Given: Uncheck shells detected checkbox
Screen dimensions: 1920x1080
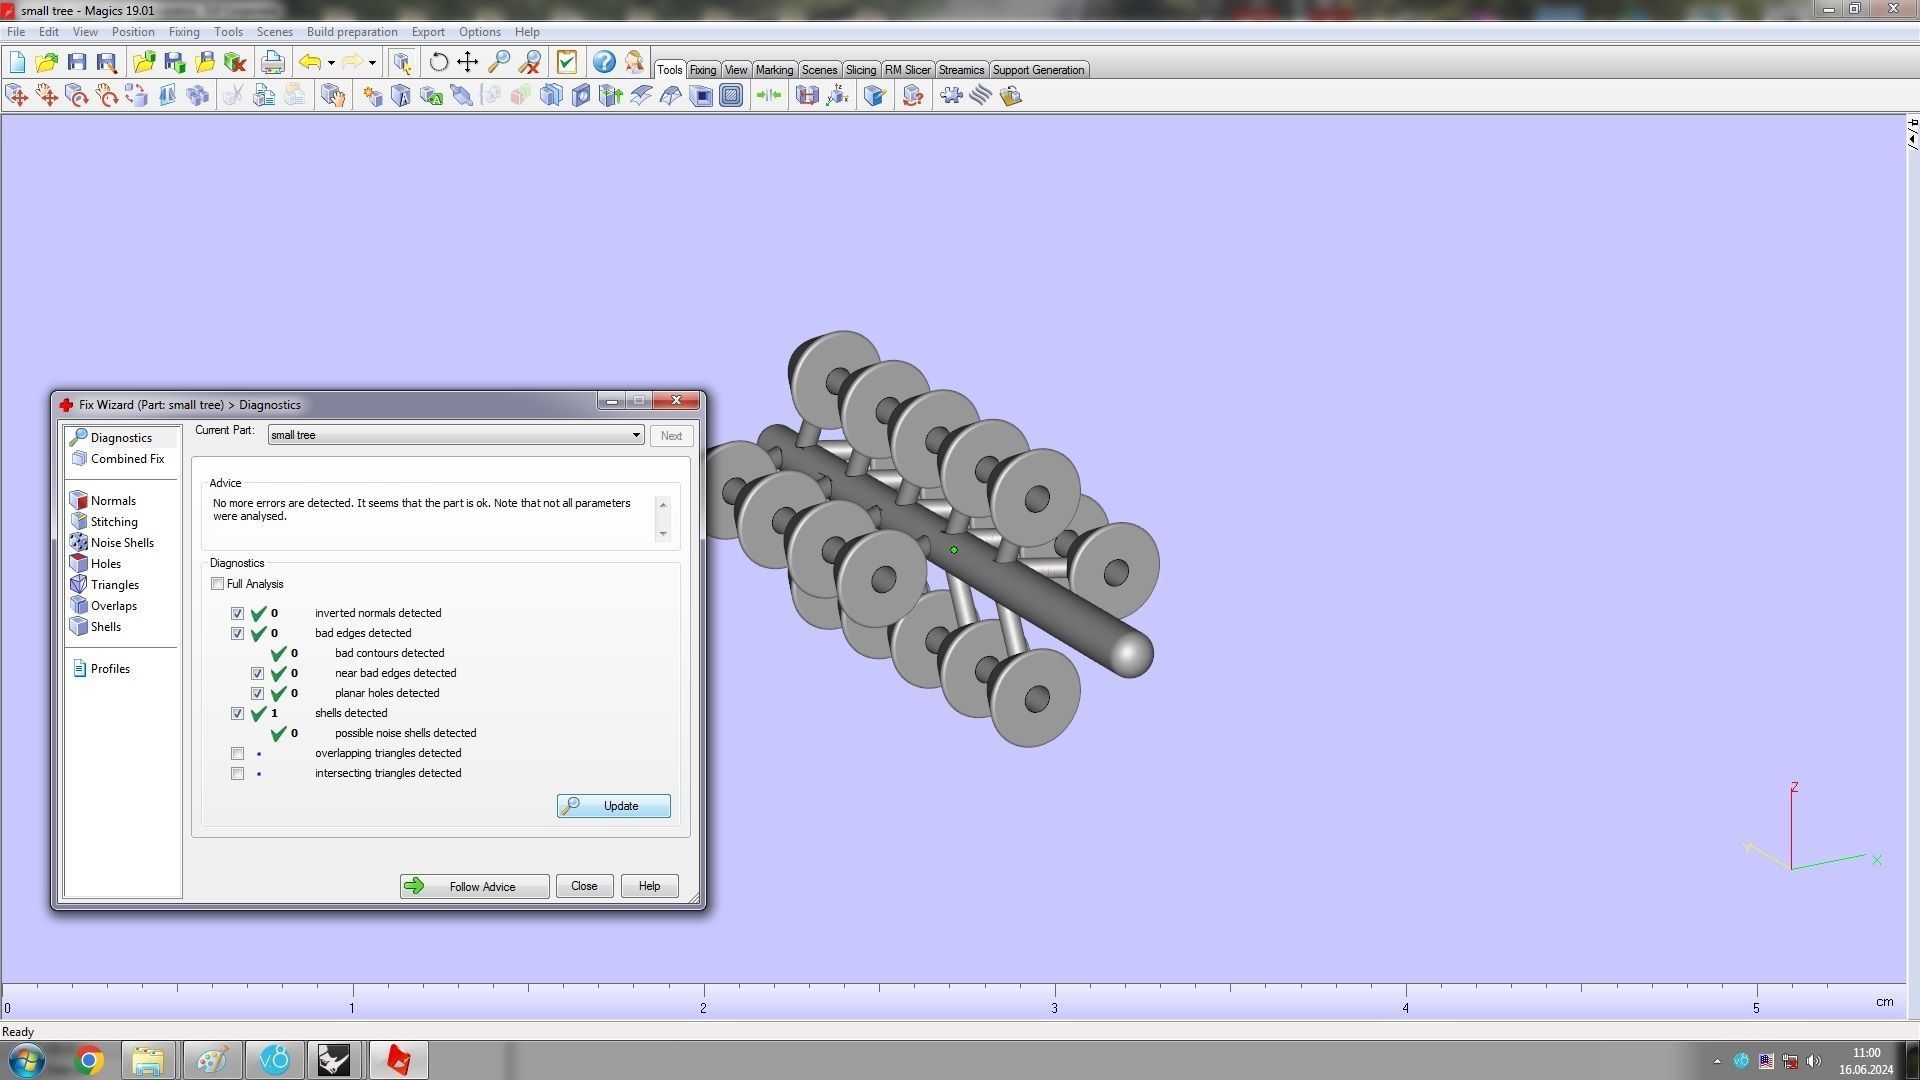Looking at the screenshot, I should point(237,713).
